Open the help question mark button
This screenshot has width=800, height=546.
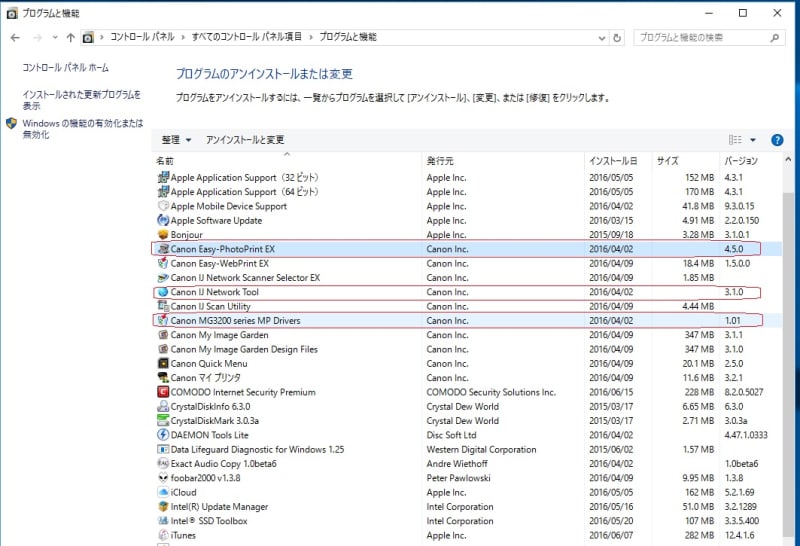777,140
